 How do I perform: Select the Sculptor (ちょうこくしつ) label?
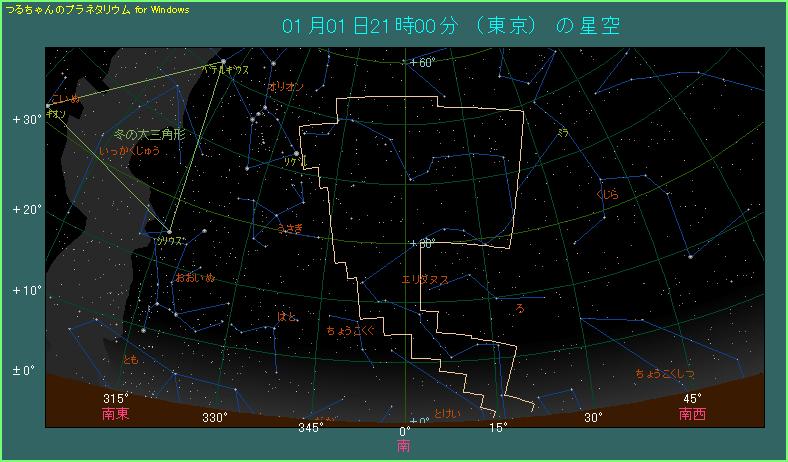tap(665, 374)
